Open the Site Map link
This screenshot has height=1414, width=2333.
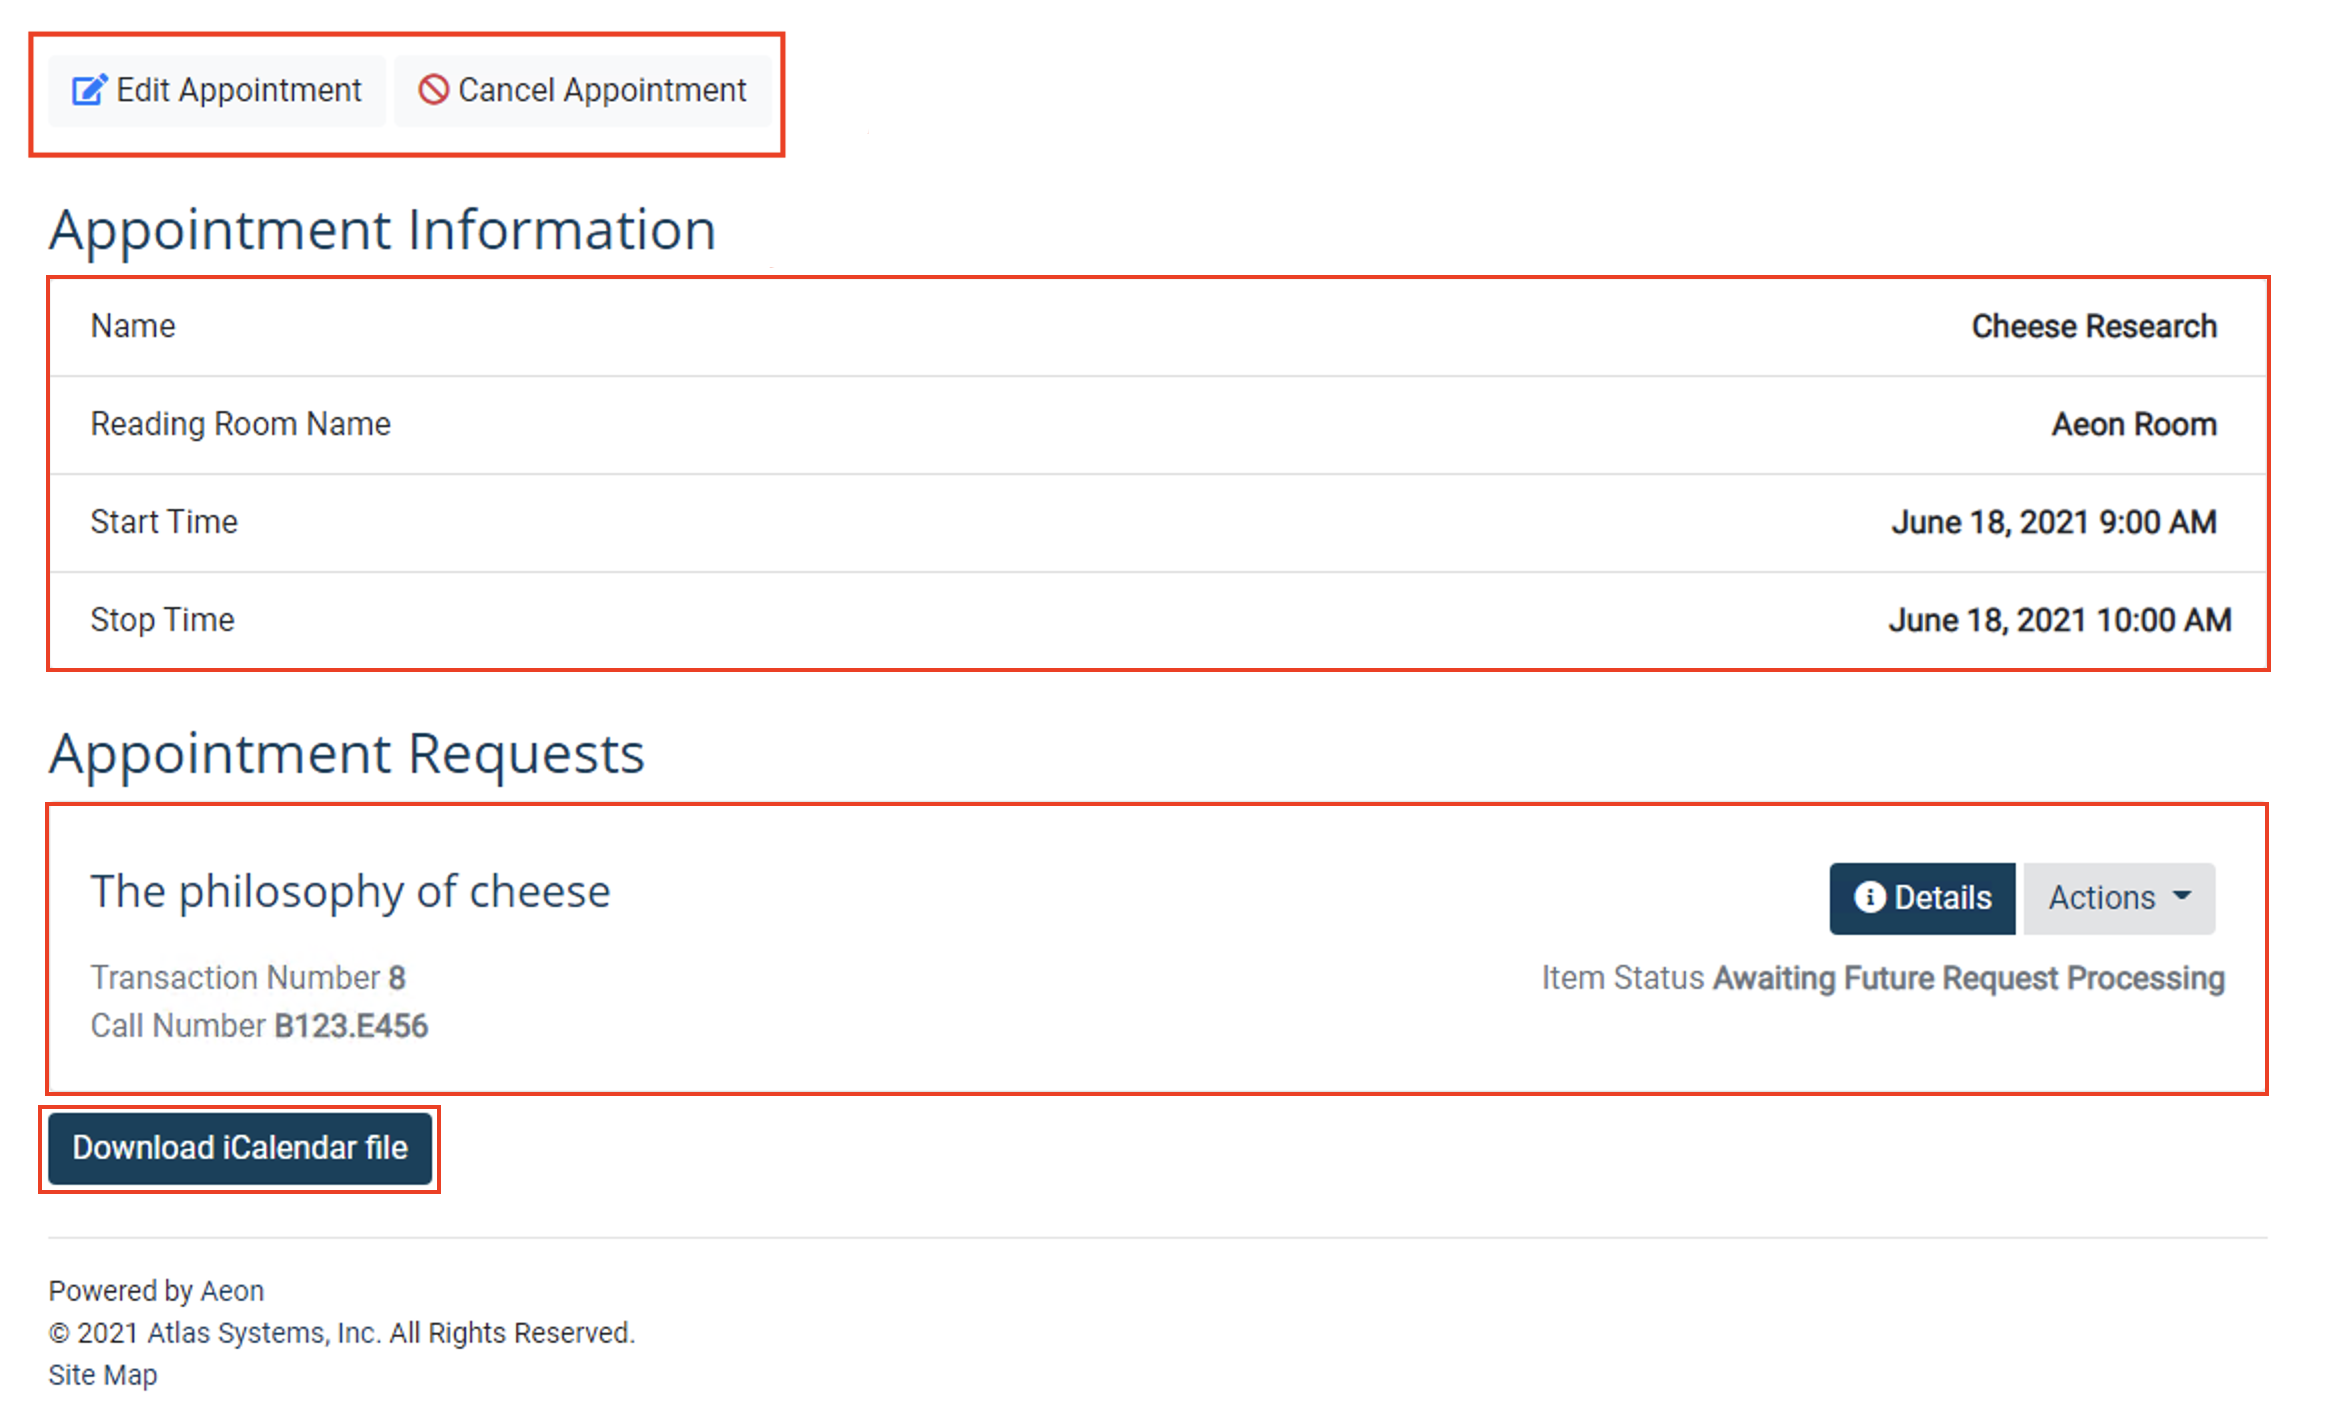pos(102,1374)
